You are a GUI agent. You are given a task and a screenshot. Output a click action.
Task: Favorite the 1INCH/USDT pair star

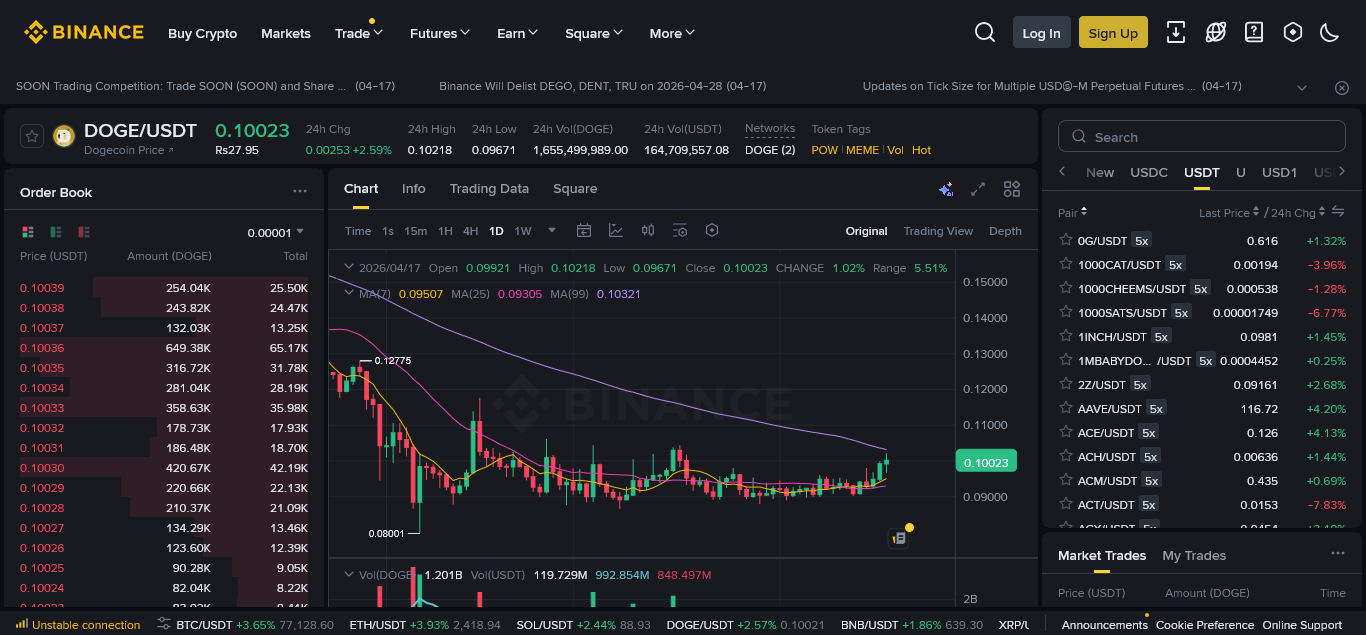point(1066,336)
